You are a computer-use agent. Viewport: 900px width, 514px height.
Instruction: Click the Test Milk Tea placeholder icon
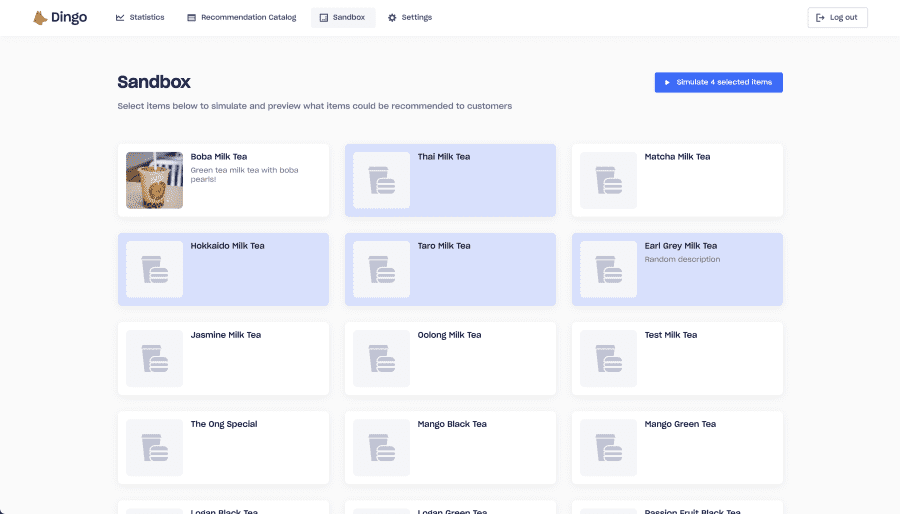(608, 359)
